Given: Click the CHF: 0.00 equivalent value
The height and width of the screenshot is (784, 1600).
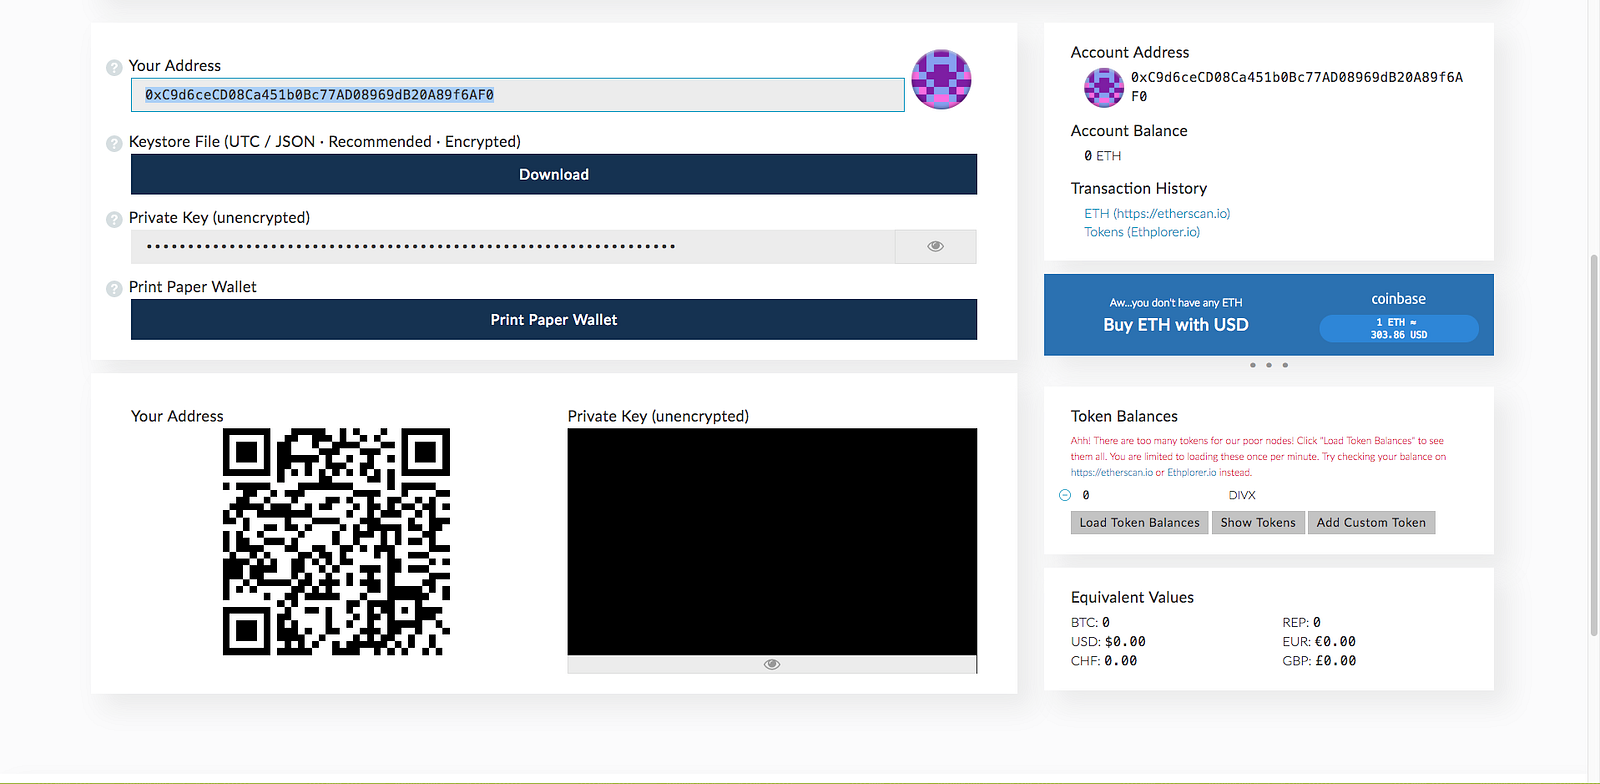Looking at the screenshot, I should click(x=1104, y=661).
